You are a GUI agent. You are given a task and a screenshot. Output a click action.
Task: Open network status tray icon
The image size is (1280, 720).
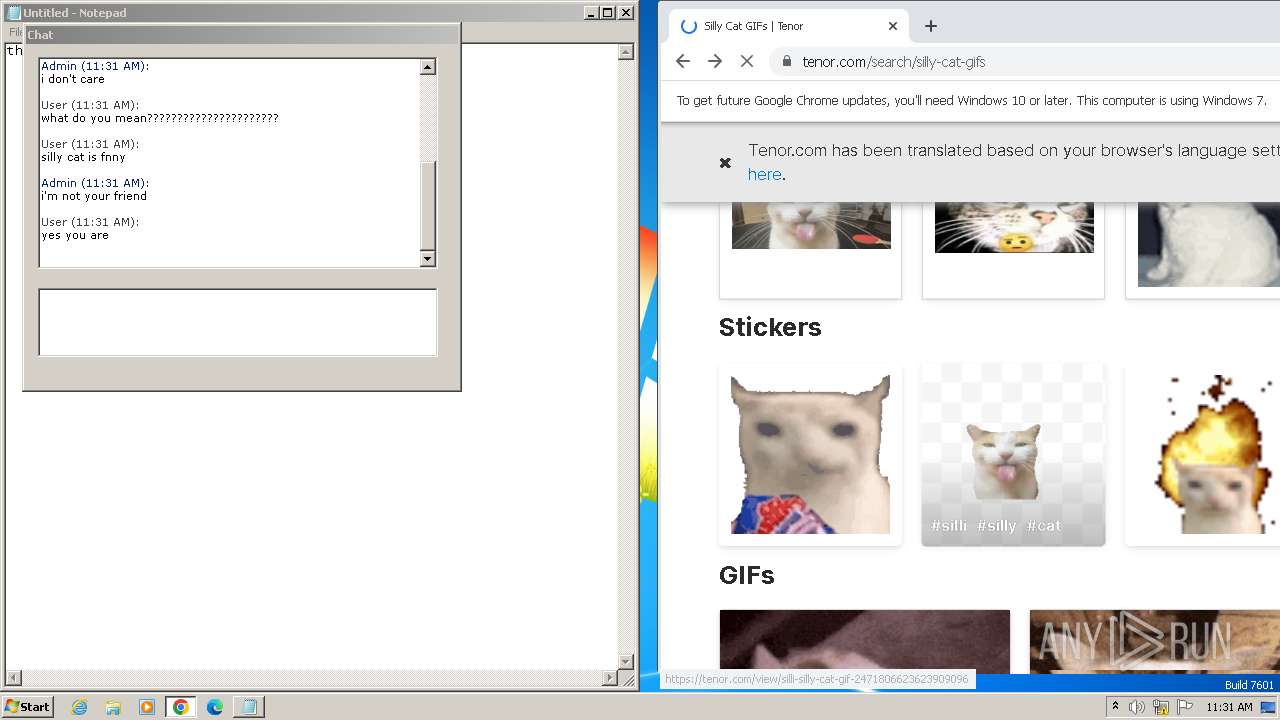[1161, 707]
